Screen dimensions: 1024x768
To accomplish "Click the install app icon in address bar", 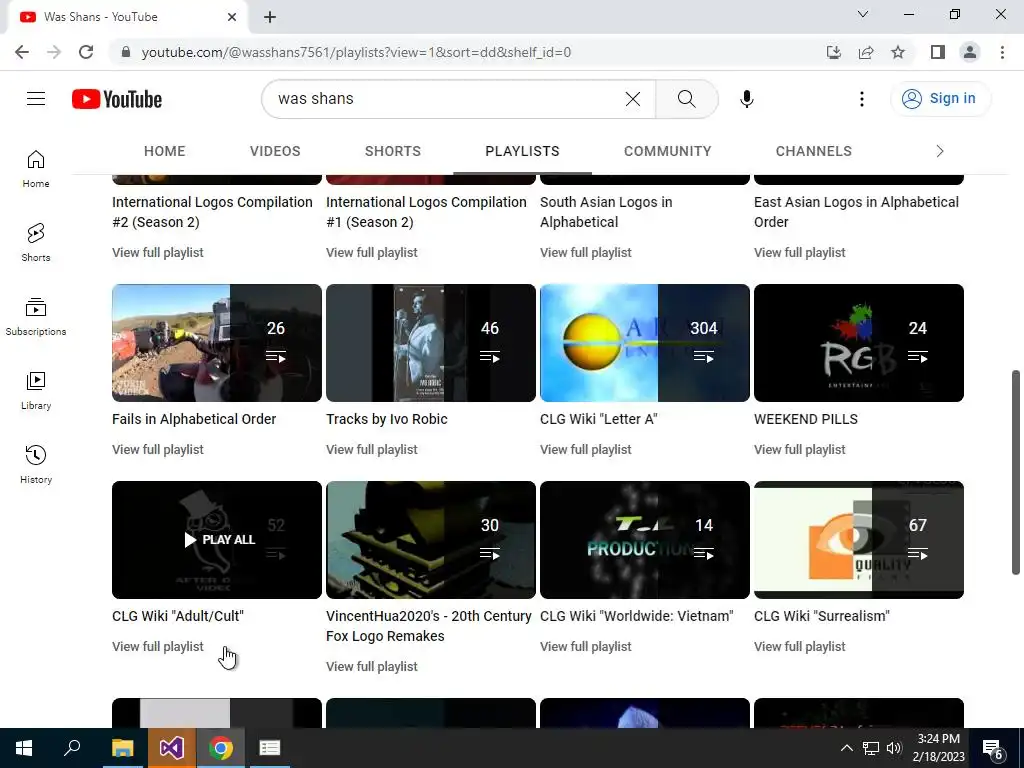I will click(x=834, y=52).
